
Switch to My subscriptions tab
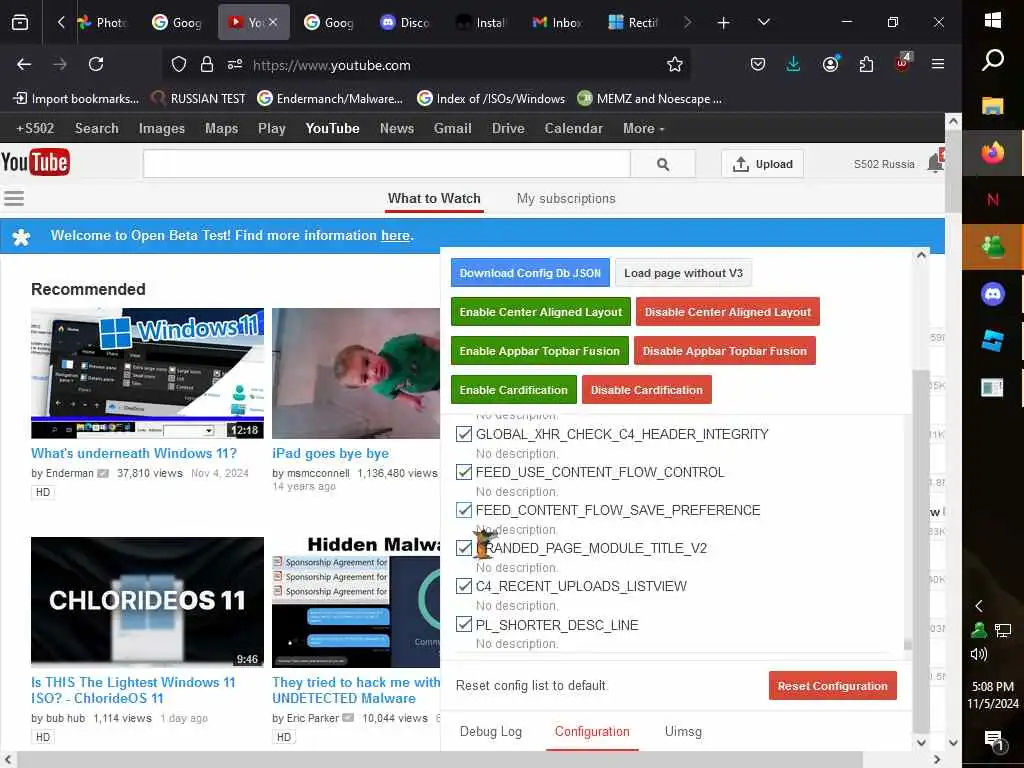tap(566, 199)
